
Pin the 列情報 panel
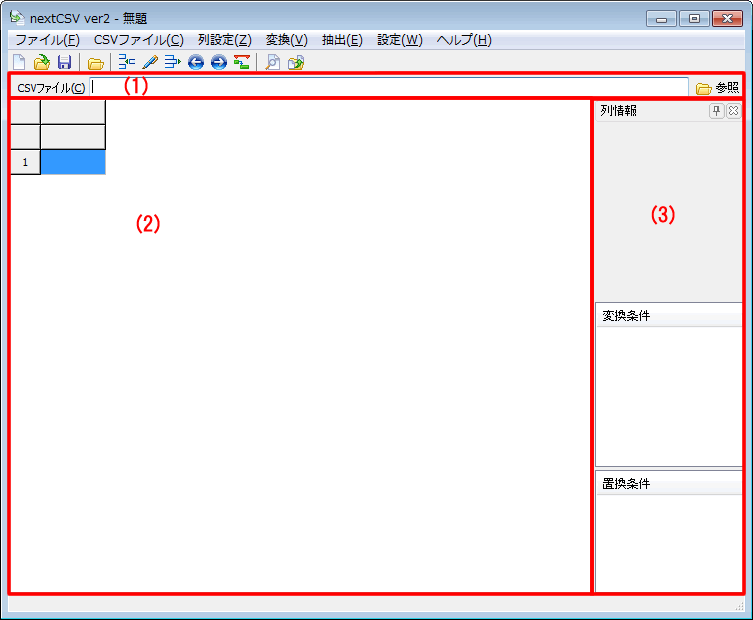point(716,111)
